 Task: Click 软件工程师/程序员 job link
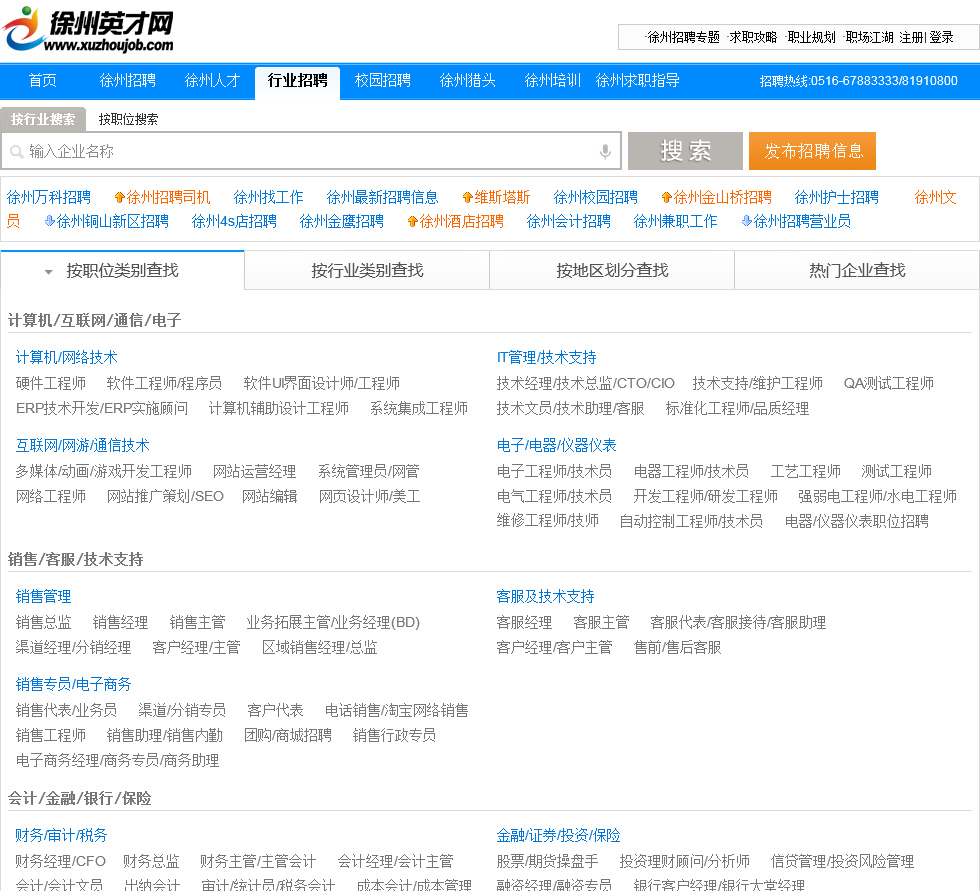tap(164, 383)
